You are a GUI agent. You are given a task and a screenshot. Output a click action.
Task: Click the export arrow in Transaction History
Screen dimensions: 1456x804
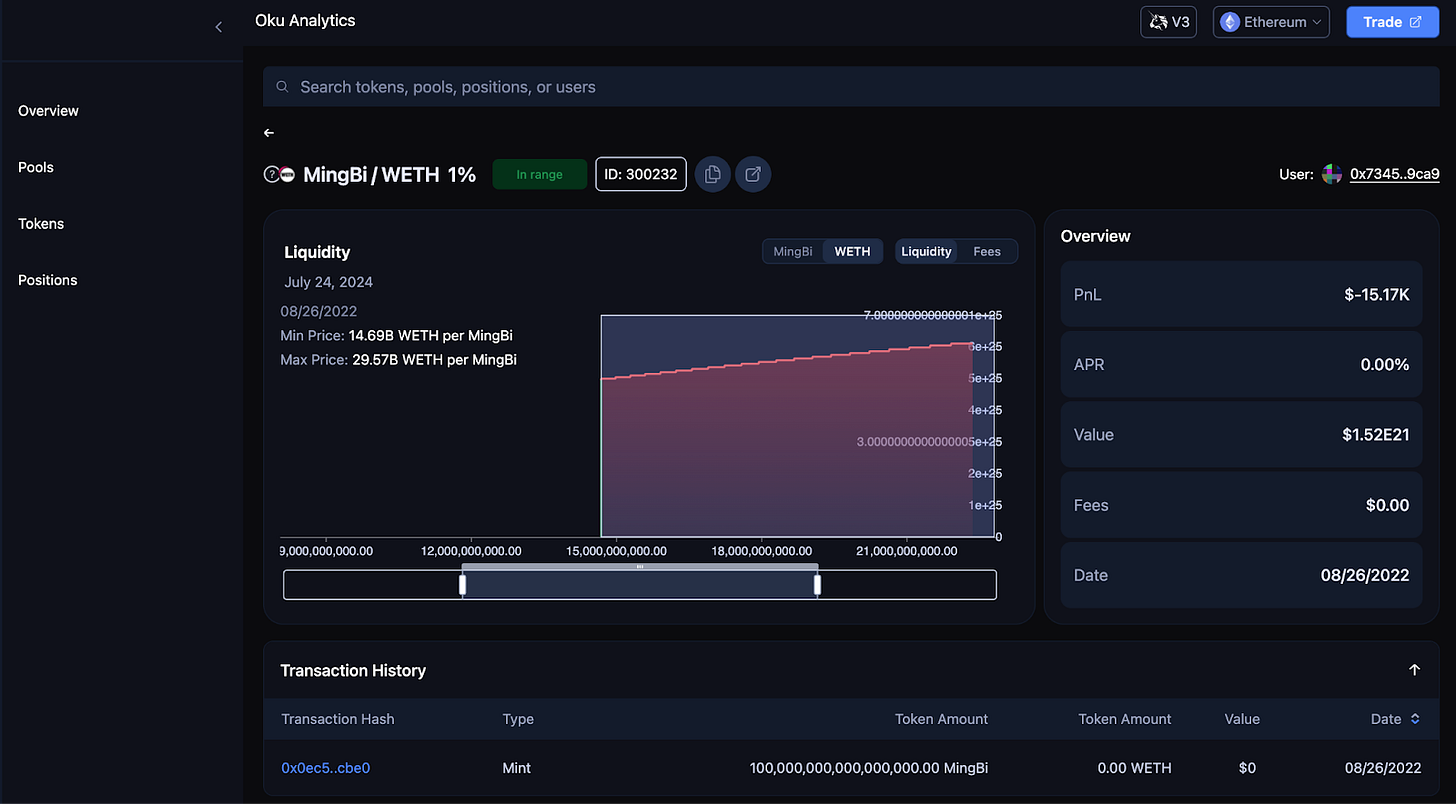[1414, 670]
